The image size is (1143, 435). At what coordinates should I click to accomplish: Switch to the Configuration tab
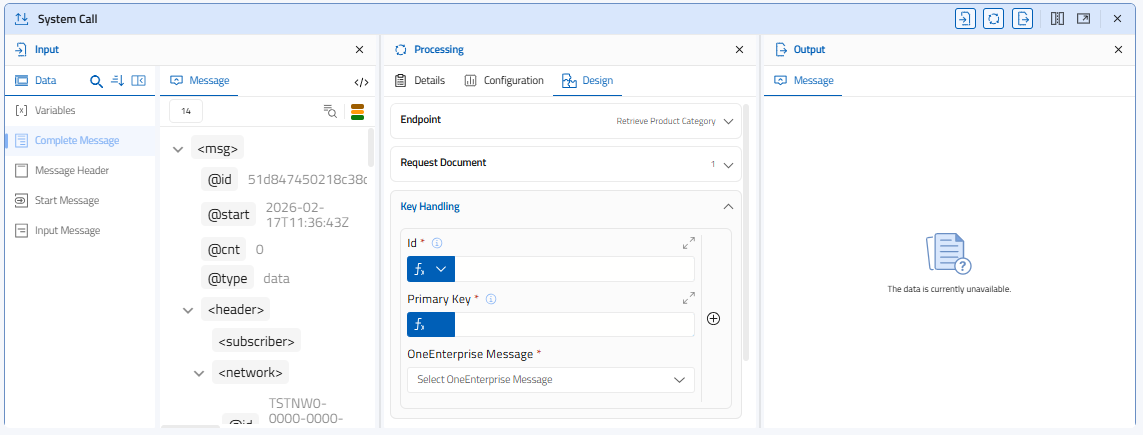504,81
